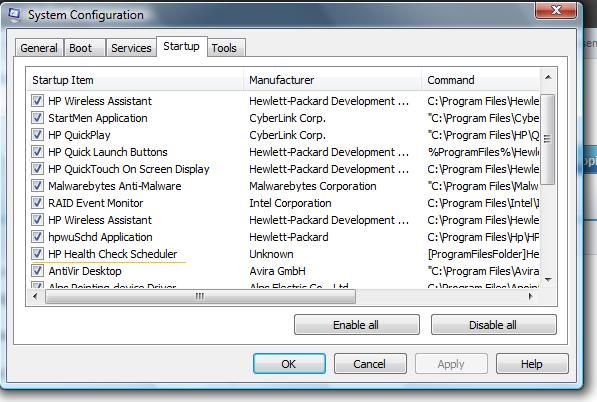Screen dimensions: 597x402
Task: Click the vertical scrollbar thumb
Action: coord(548,139)
